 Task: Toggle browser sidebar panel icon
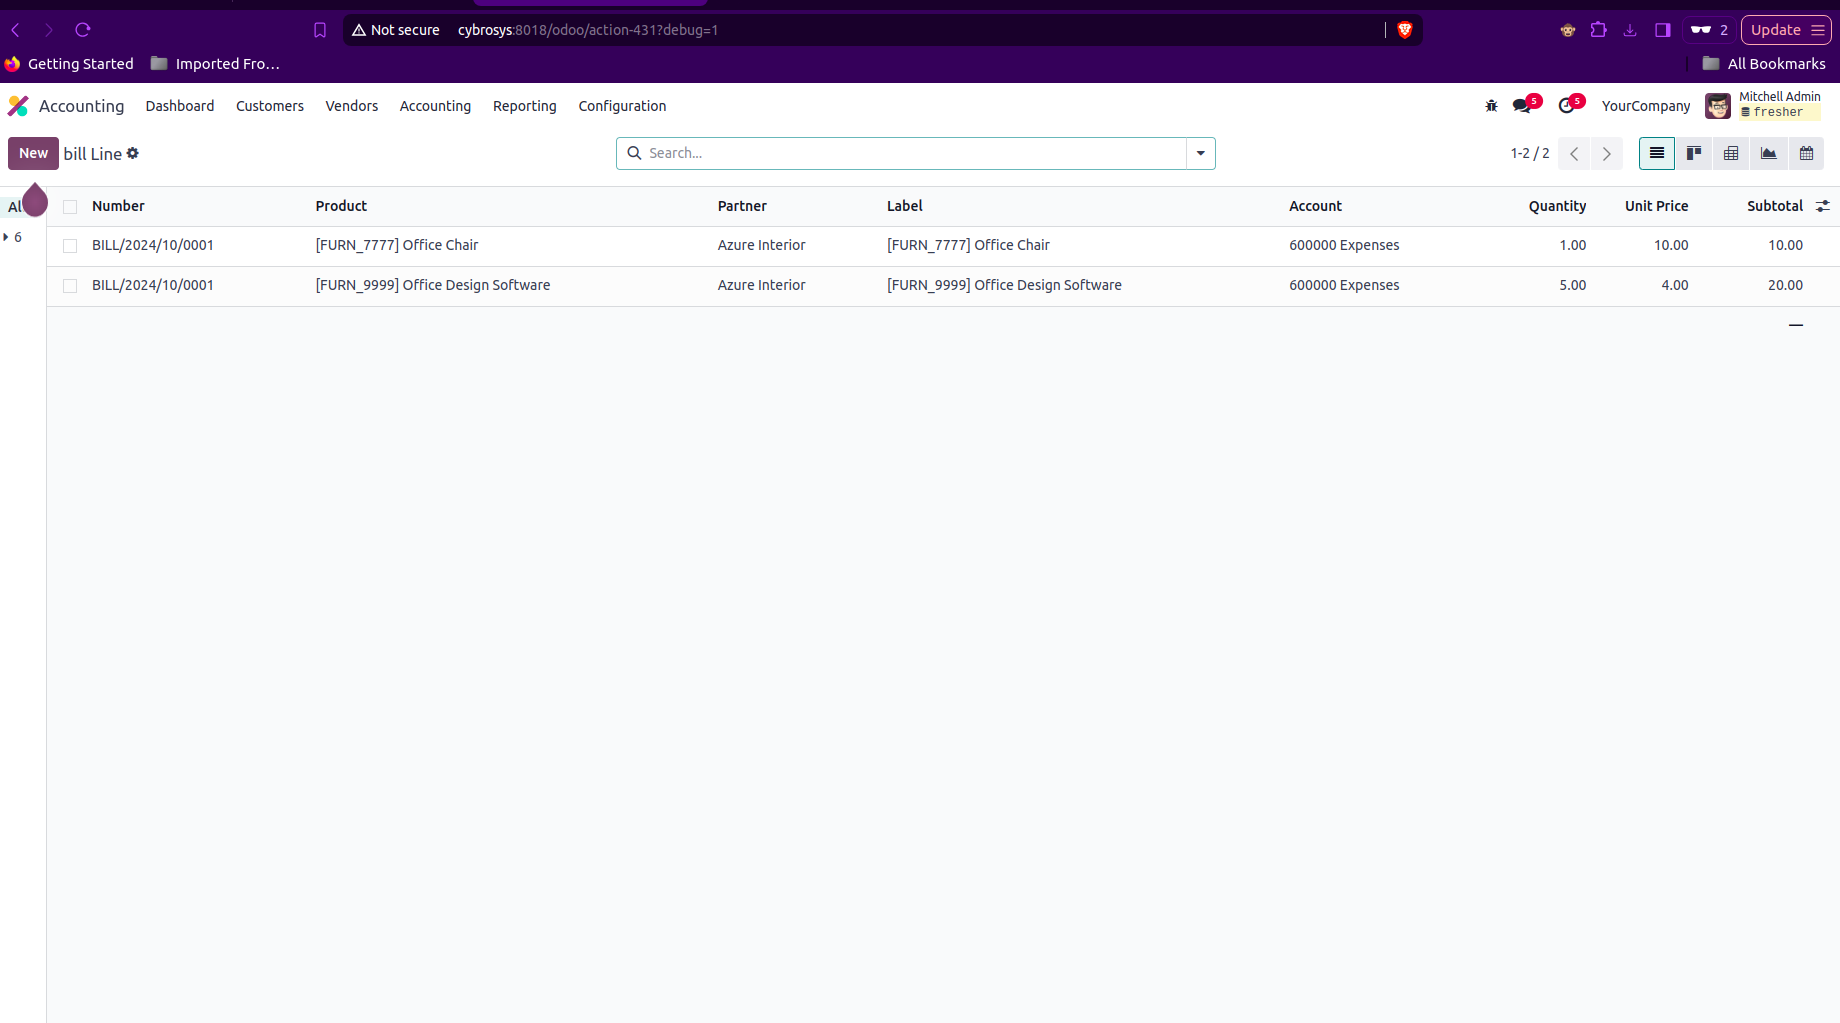pyautogui.click(x=1663, y=30)
